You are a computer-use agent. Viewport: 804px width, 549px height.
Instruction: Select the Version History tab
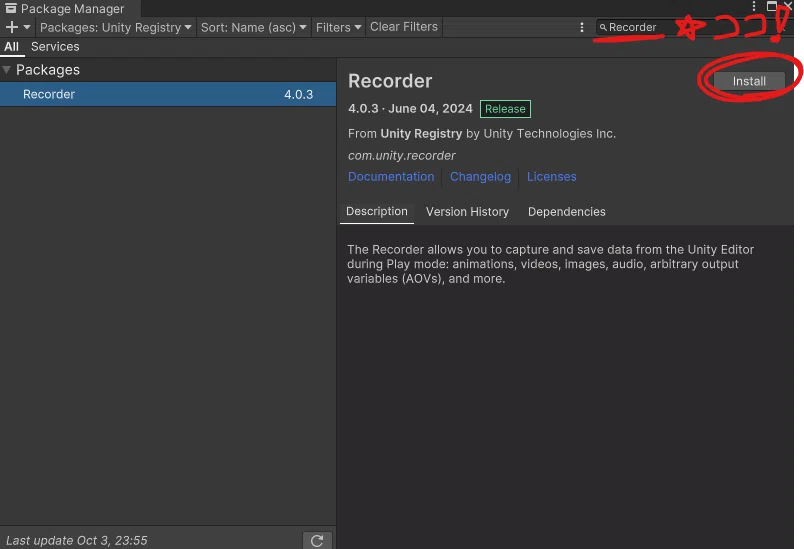click(467, 212)
